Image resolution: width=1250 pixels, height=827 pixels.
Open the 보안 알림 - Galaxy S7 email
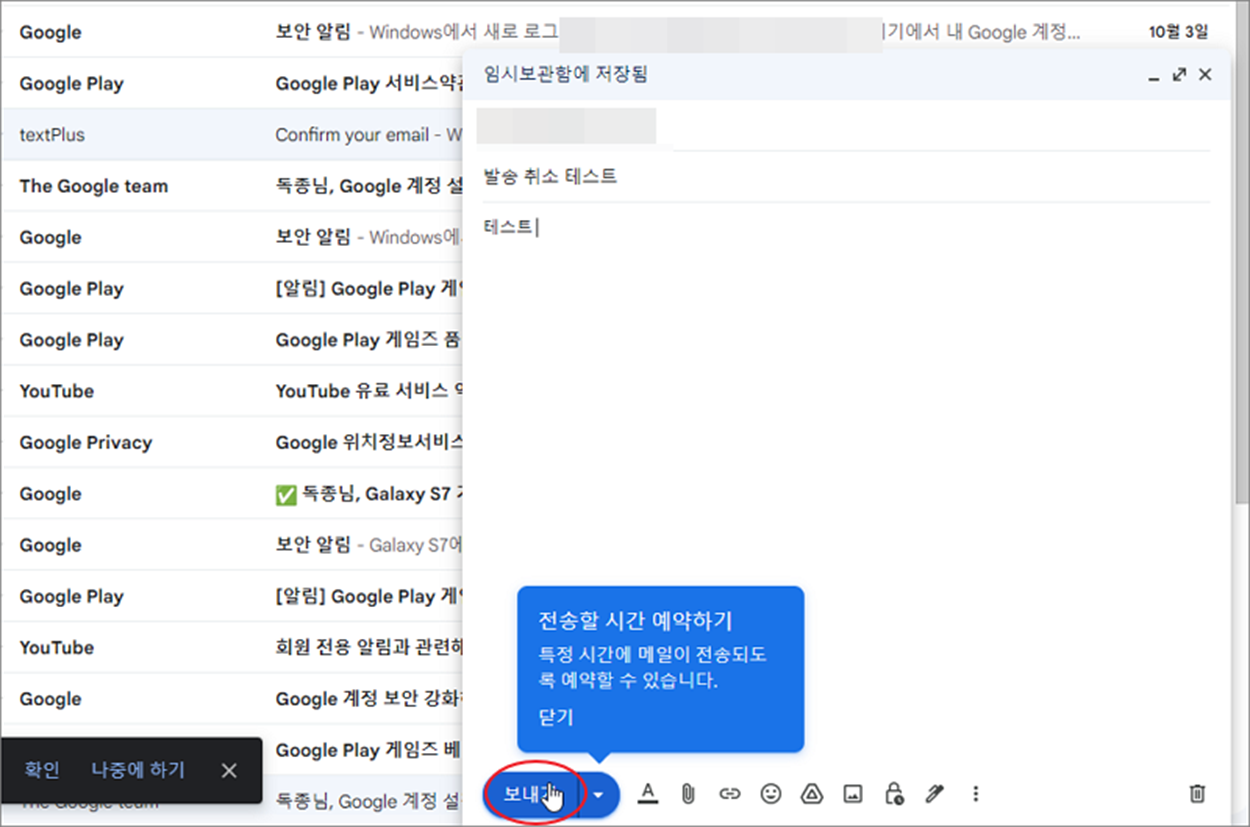coord(231,545)
